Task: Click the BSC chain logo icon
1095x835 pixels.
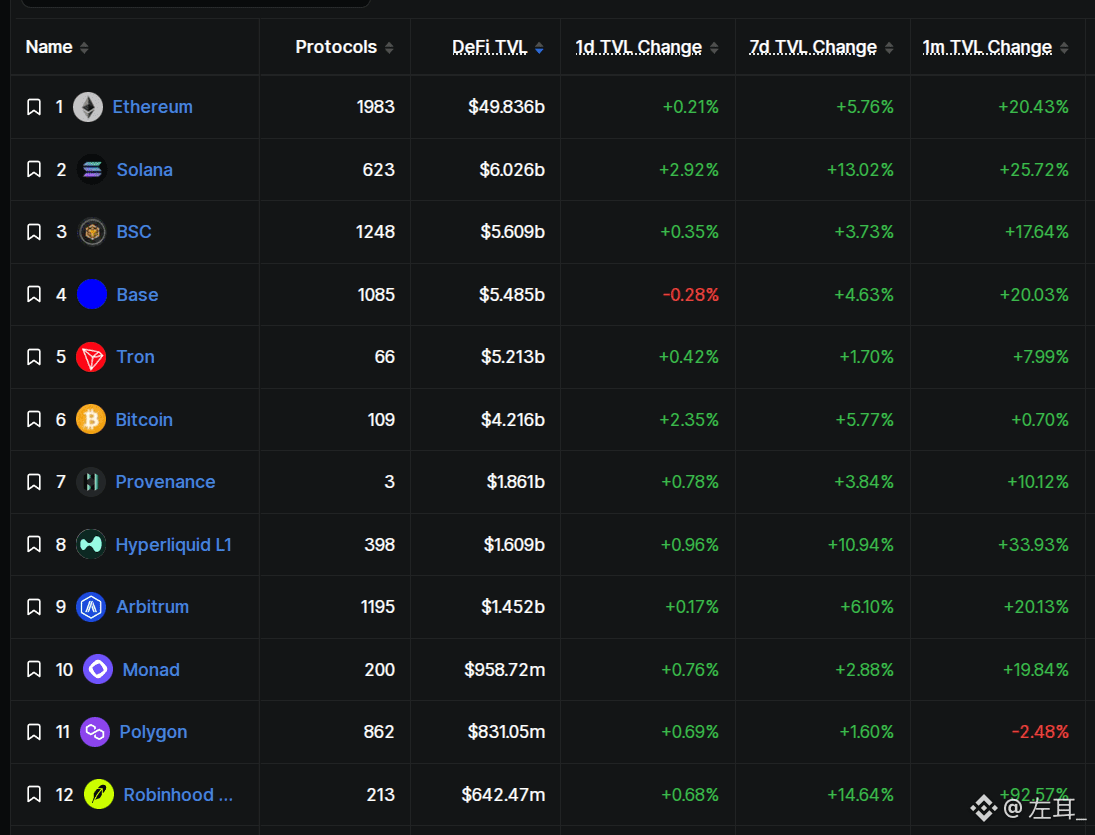Action: pyautogui.click(x=91, y=232)
